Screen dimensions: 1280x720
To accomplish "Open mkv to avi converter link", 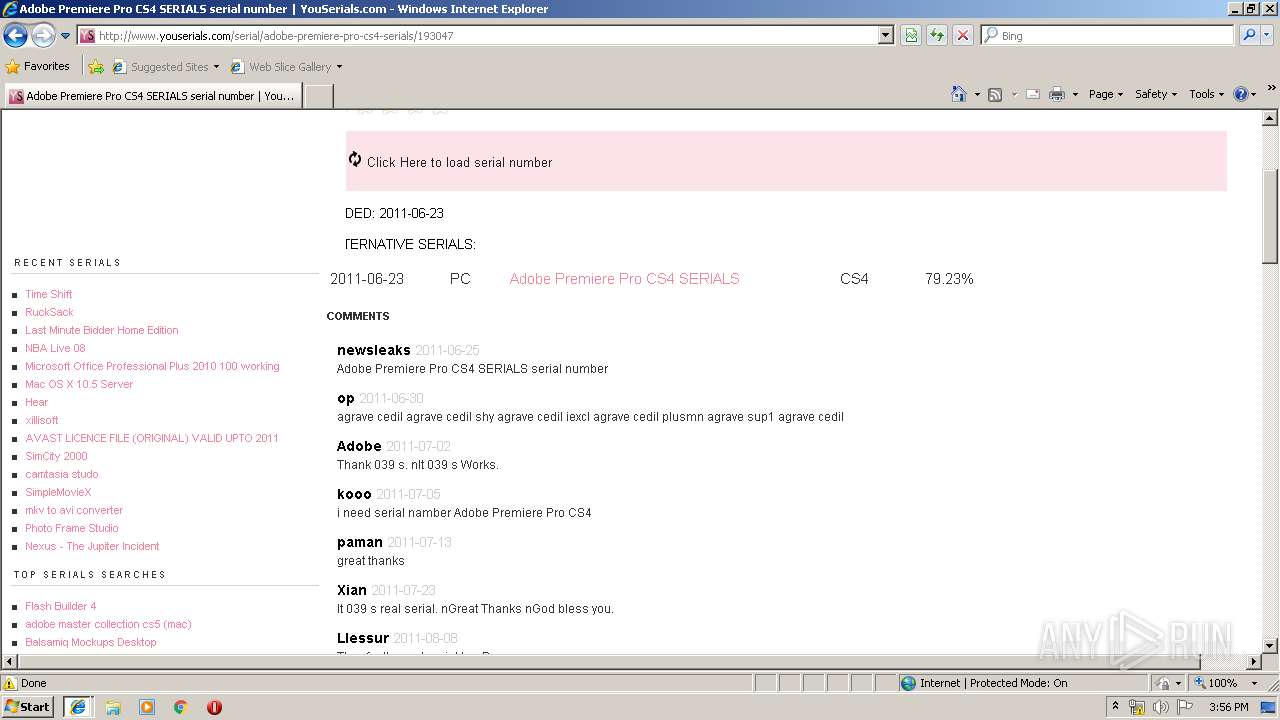I will point(74,510).
